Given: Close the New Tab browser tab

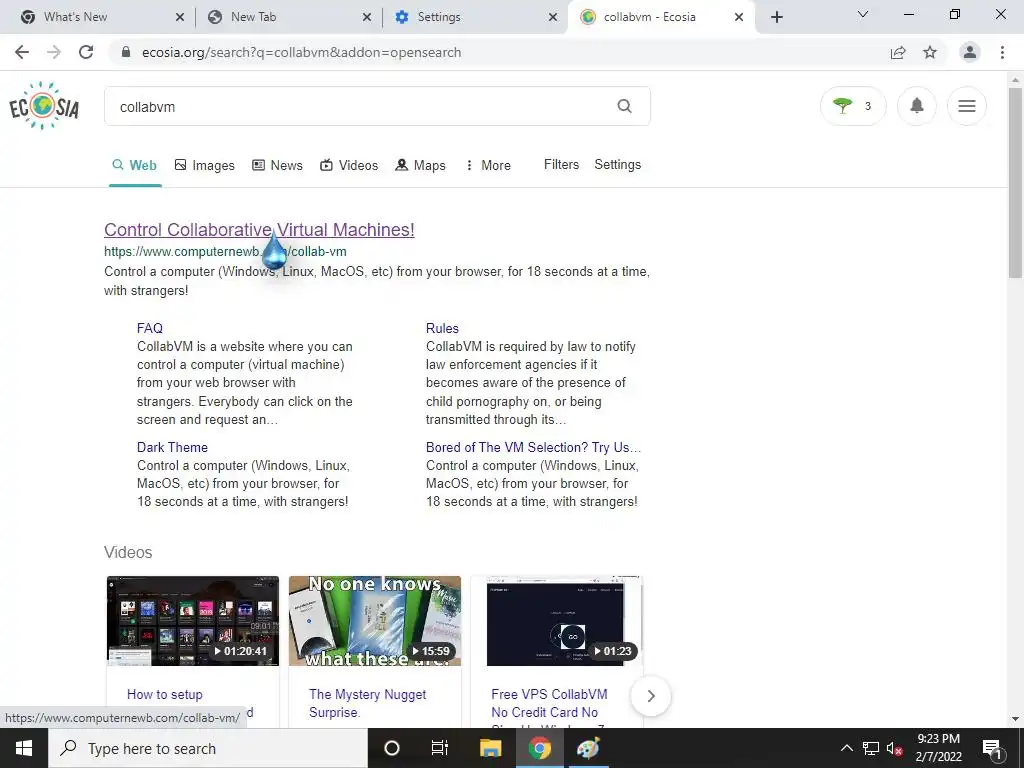Looking at the screenshot, I should click(x=366, y=17).
